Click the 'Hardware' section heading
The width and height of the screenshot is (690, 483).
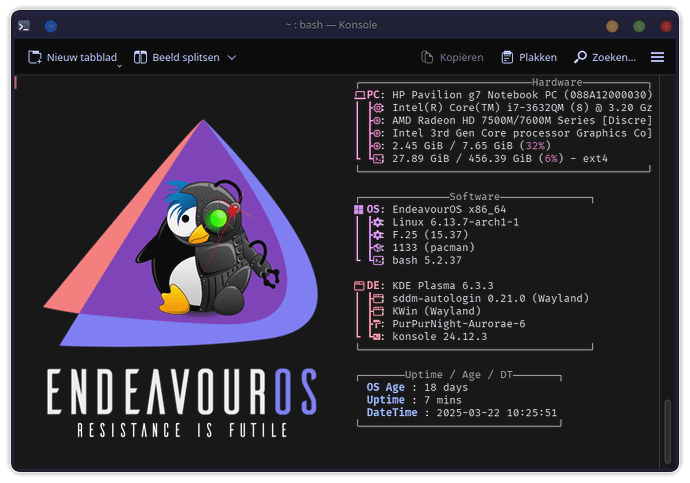click(557, 82)
